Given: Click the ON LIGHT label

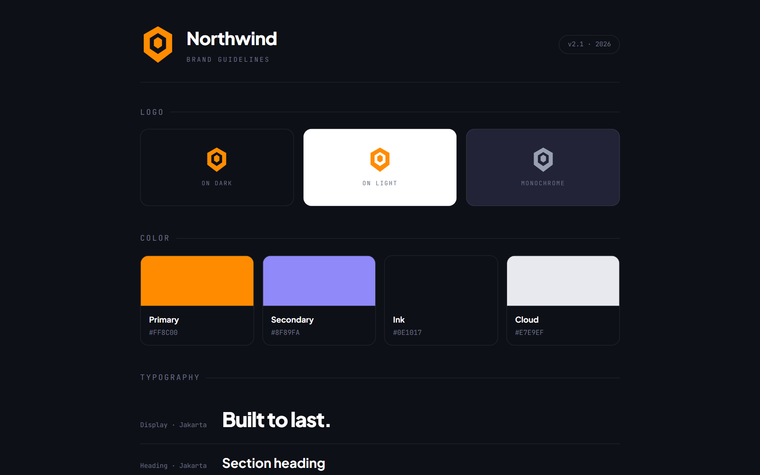Looking at the screenshot, I should click(380, 183).
